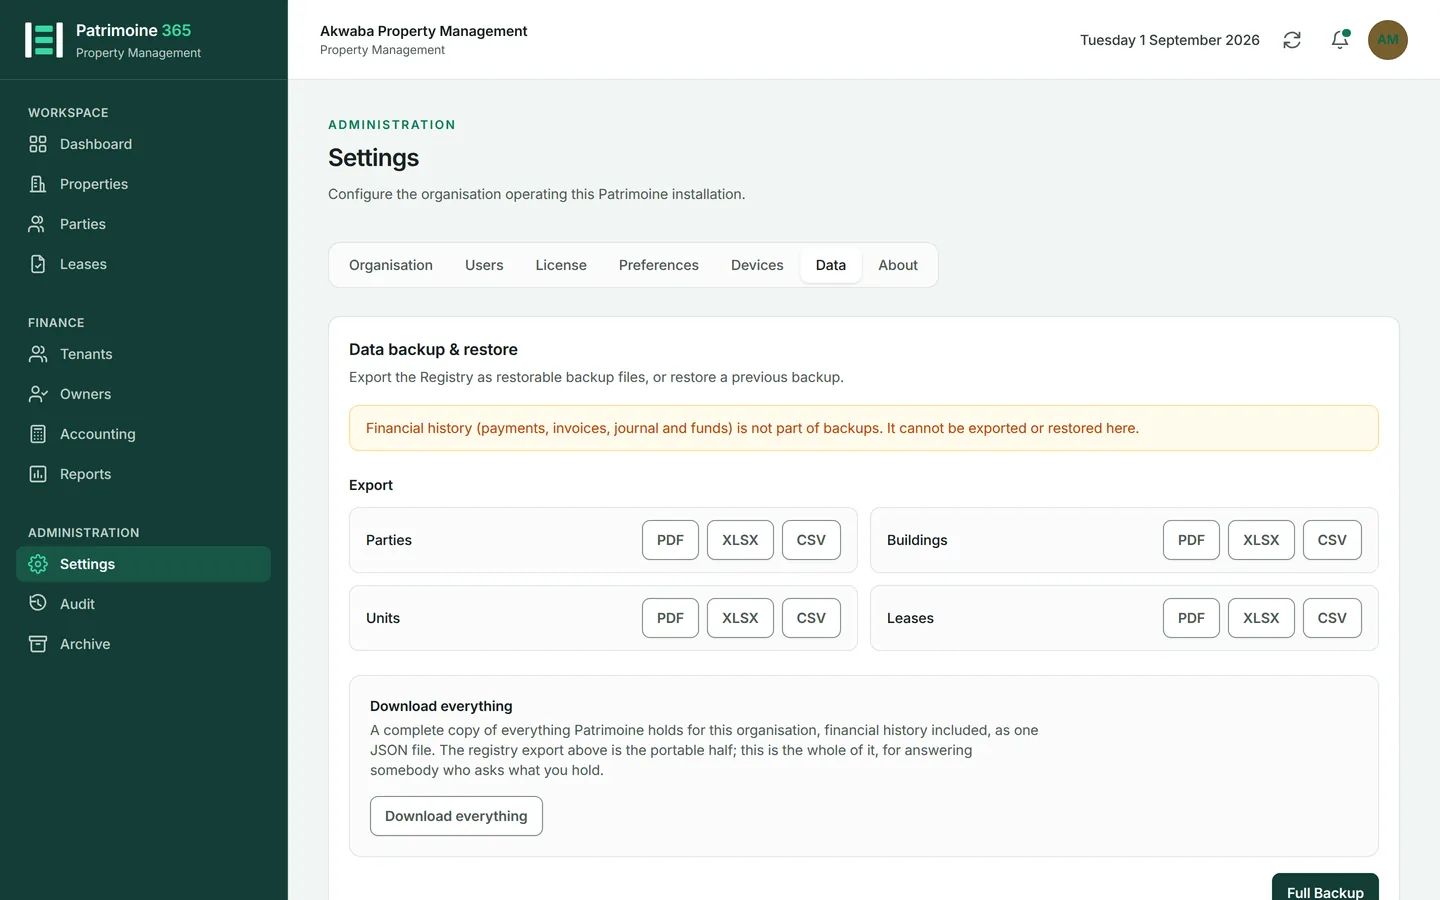Export Units as CSV
This screenshot has width=1440, height=900.
click(811, 618)
